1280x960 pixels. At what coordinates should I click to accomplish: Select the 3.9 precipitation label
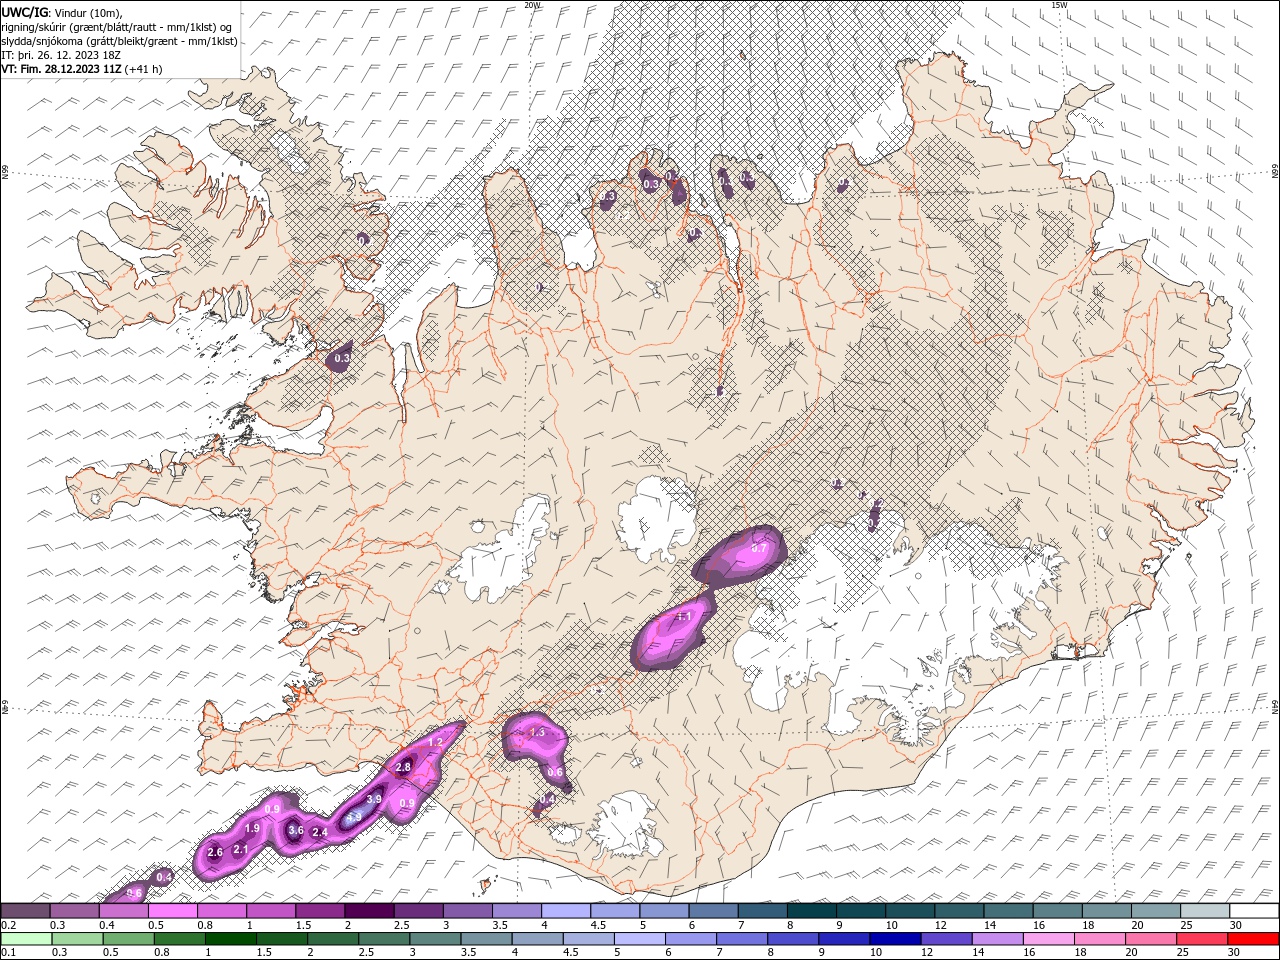374,799
